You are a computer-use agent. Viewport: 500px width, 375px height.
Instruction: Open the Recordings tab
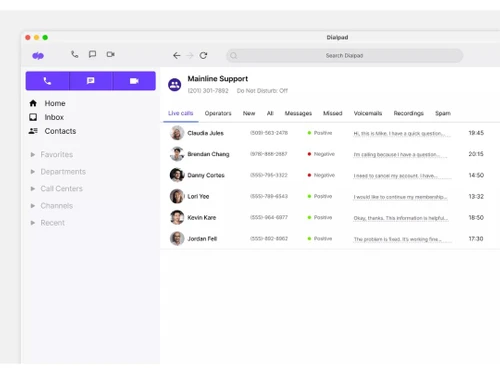click(409, 113)
